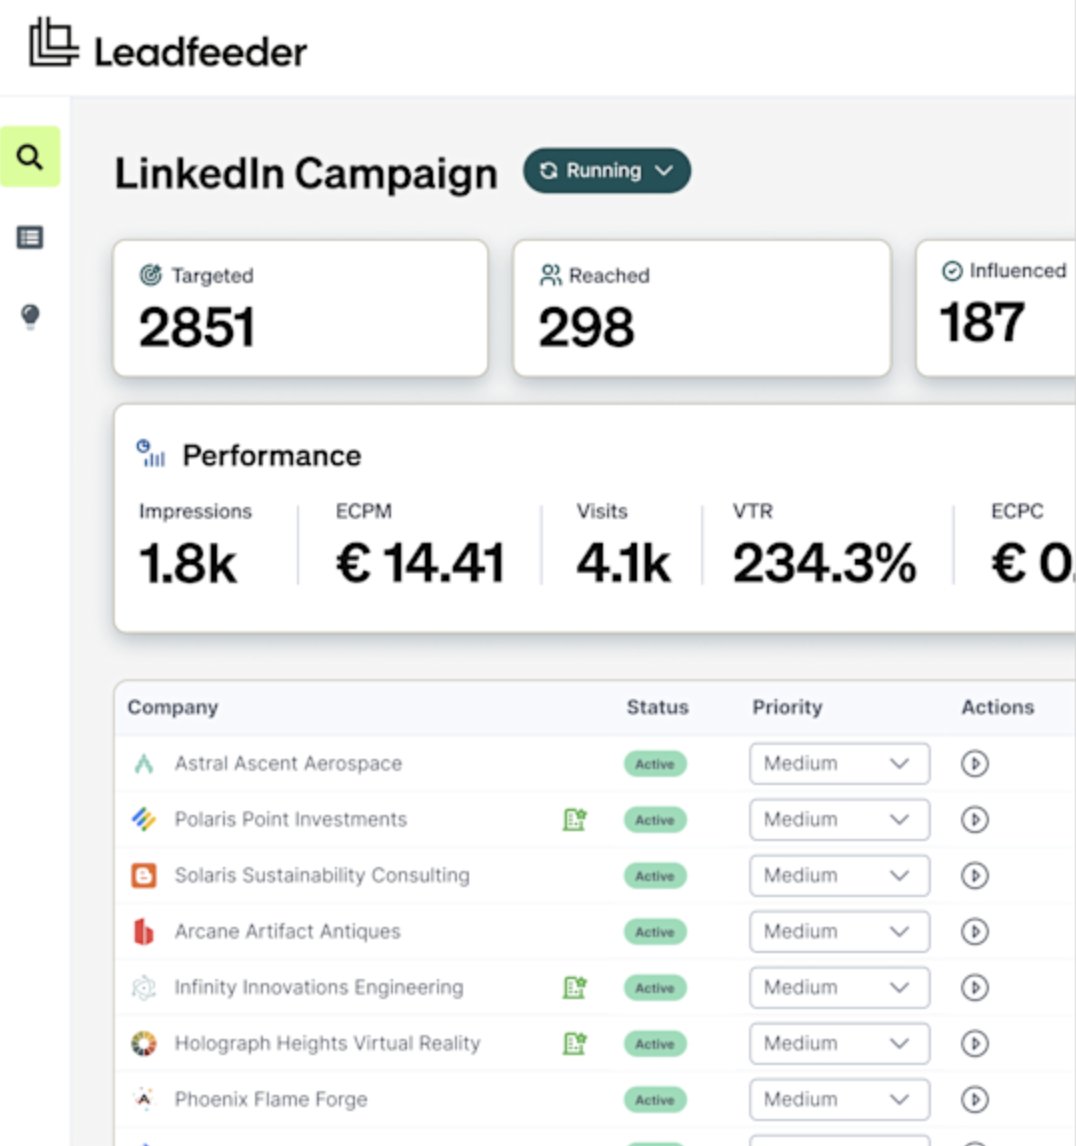The width and height of the screenshot is (1076, 1146).
Task: Open priority dropdown for Solaris Sustainability Consulting
Action: pyautogui.click(x=839, y=876)
